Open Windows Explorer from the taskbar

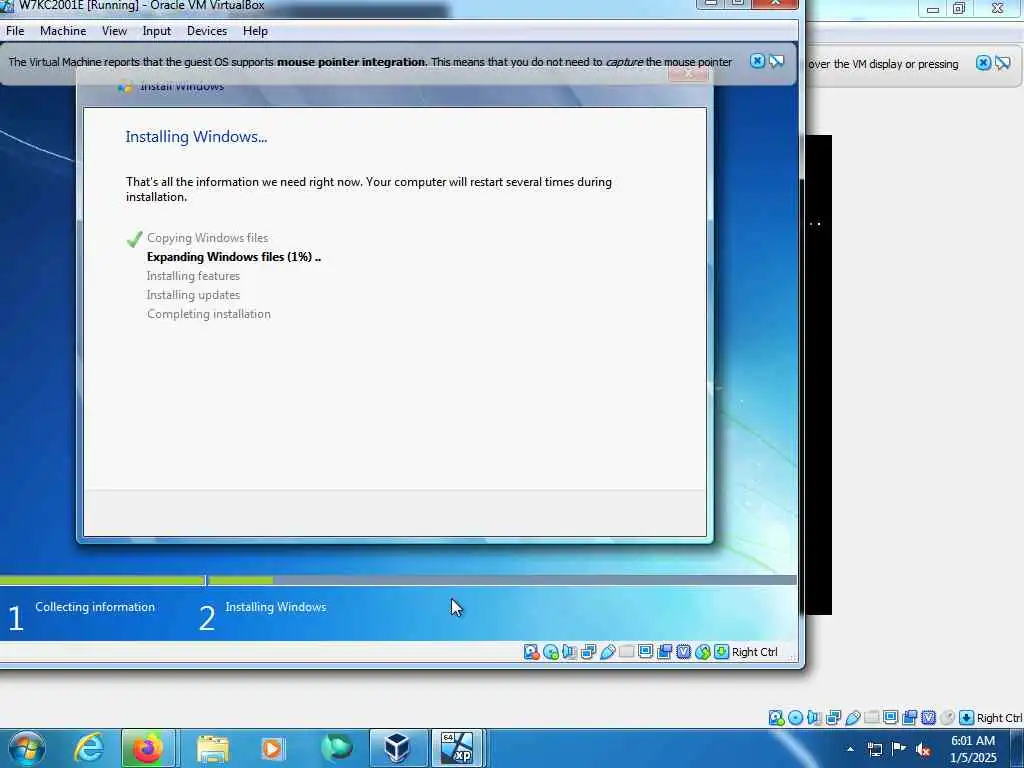click(x=212, y=748)
